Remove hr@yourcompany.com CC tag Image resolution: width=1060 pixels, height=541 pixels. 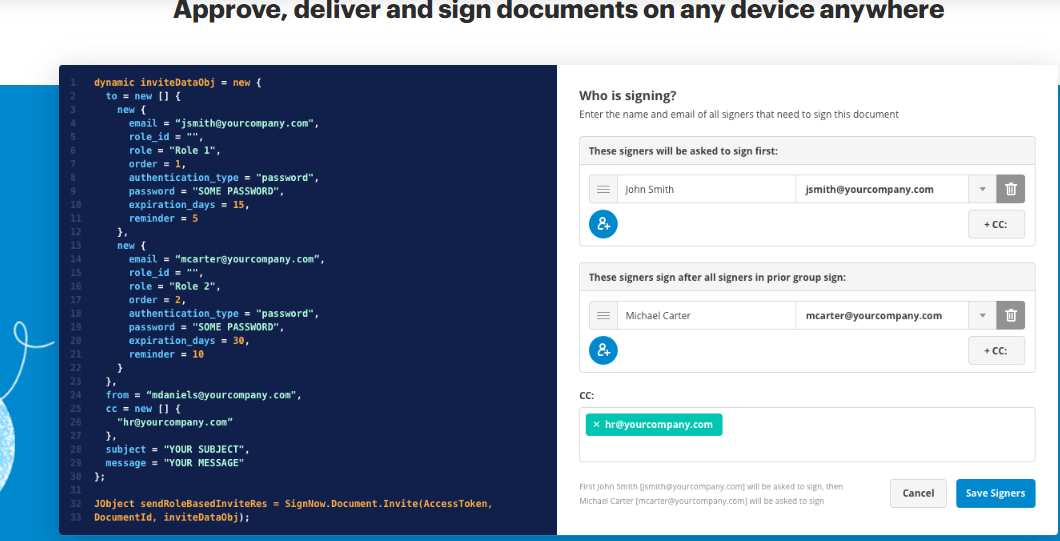point(597,425)
